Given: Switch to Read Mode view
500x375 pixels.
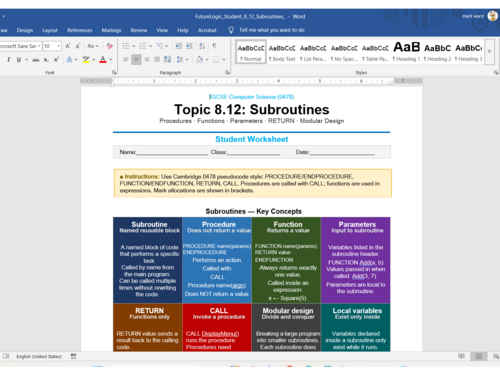Looking at the screenshot, I should pyautogui.click(x=461, y=356).
